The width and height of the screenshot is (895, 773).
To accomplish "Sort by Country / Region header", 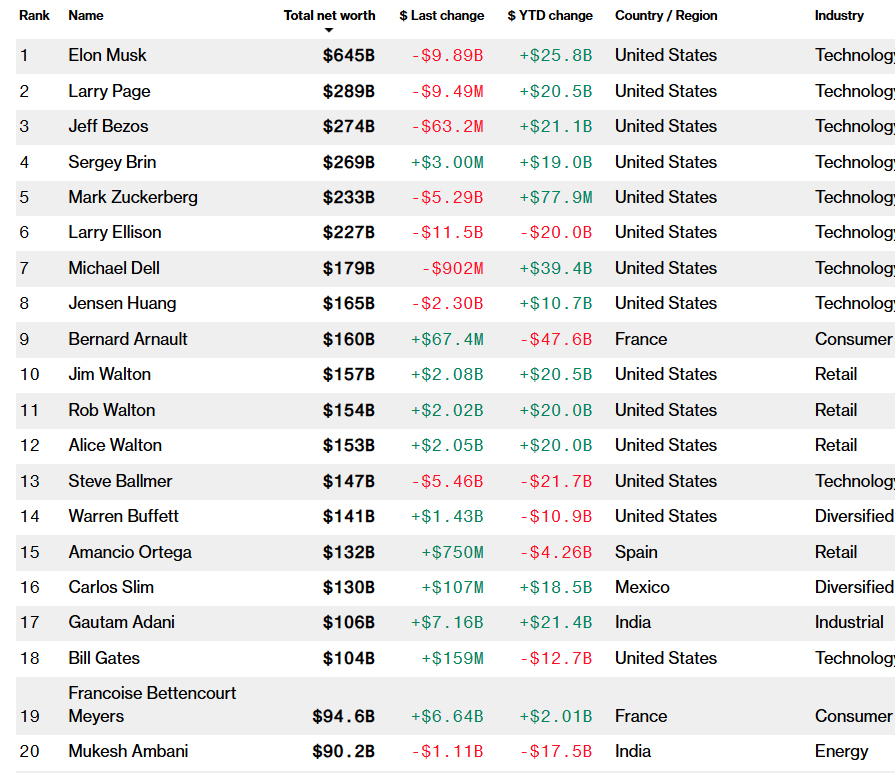I will coord(666,16).
